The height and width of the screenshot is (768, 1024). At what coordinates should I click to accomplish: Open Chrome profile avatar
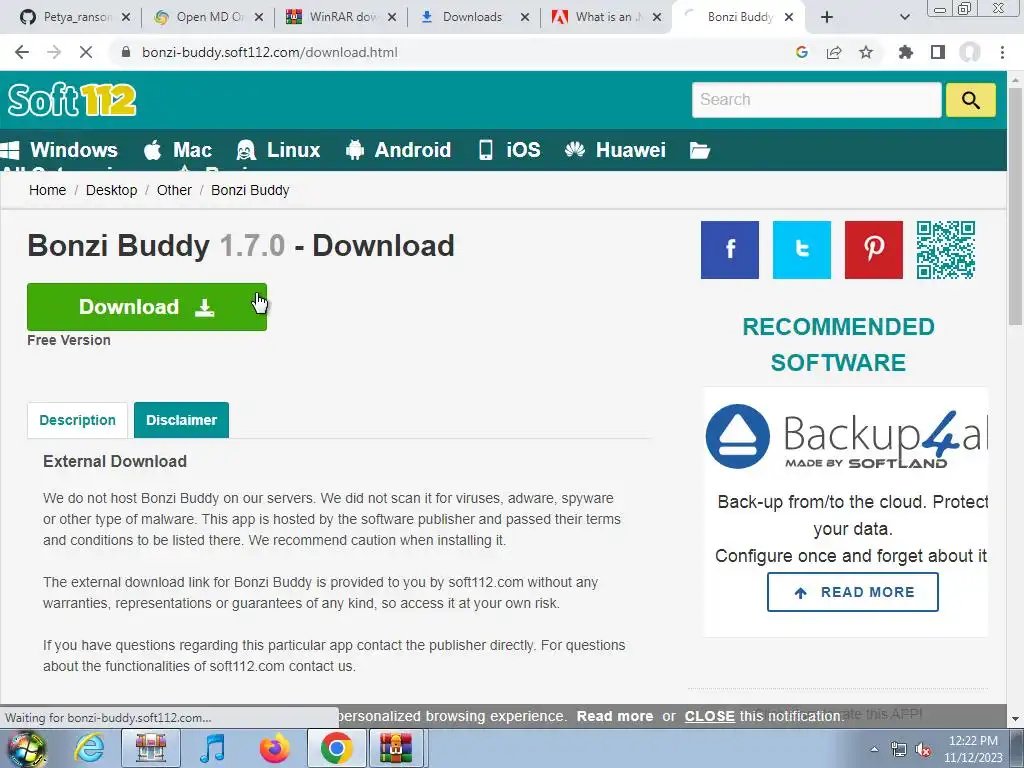970,52
